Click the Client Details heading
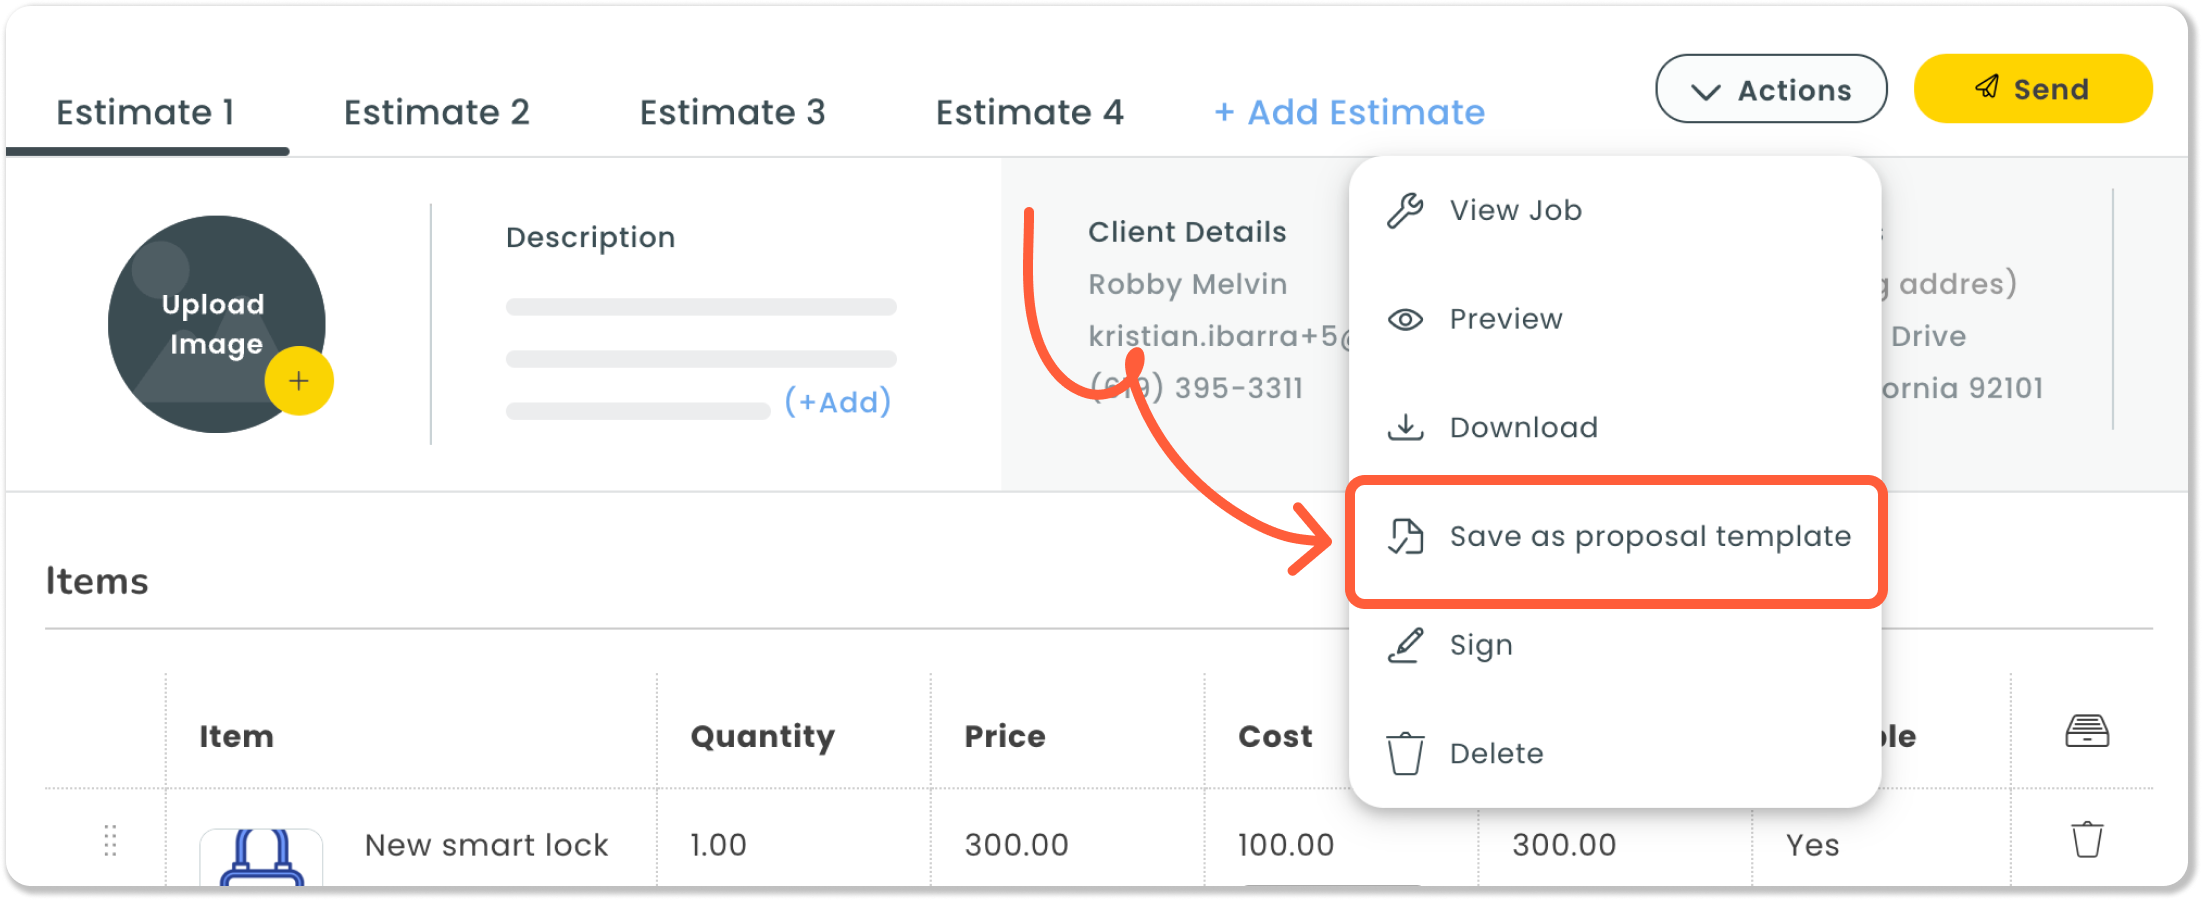The height and width of the screenshot is (900, 2202). pyautogui.click(x=1187, y=232)
